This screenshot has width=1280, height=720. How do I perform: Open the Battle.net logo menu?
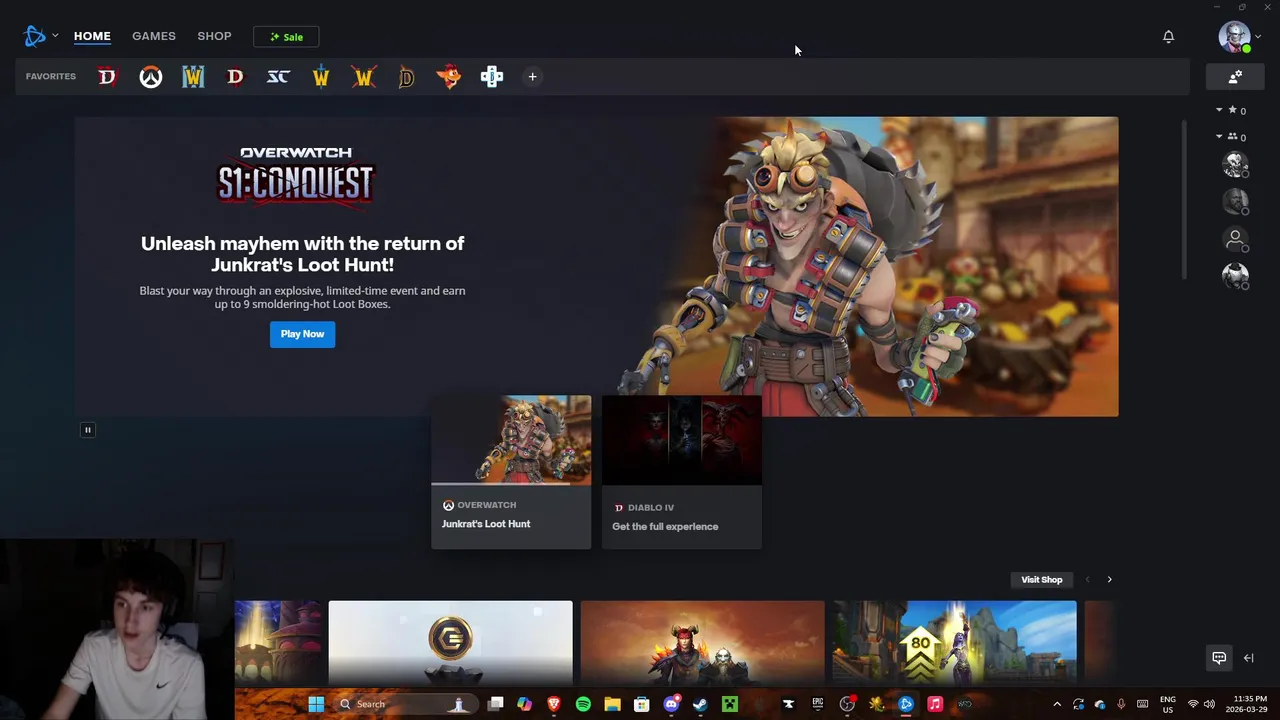tap(40, 36)
